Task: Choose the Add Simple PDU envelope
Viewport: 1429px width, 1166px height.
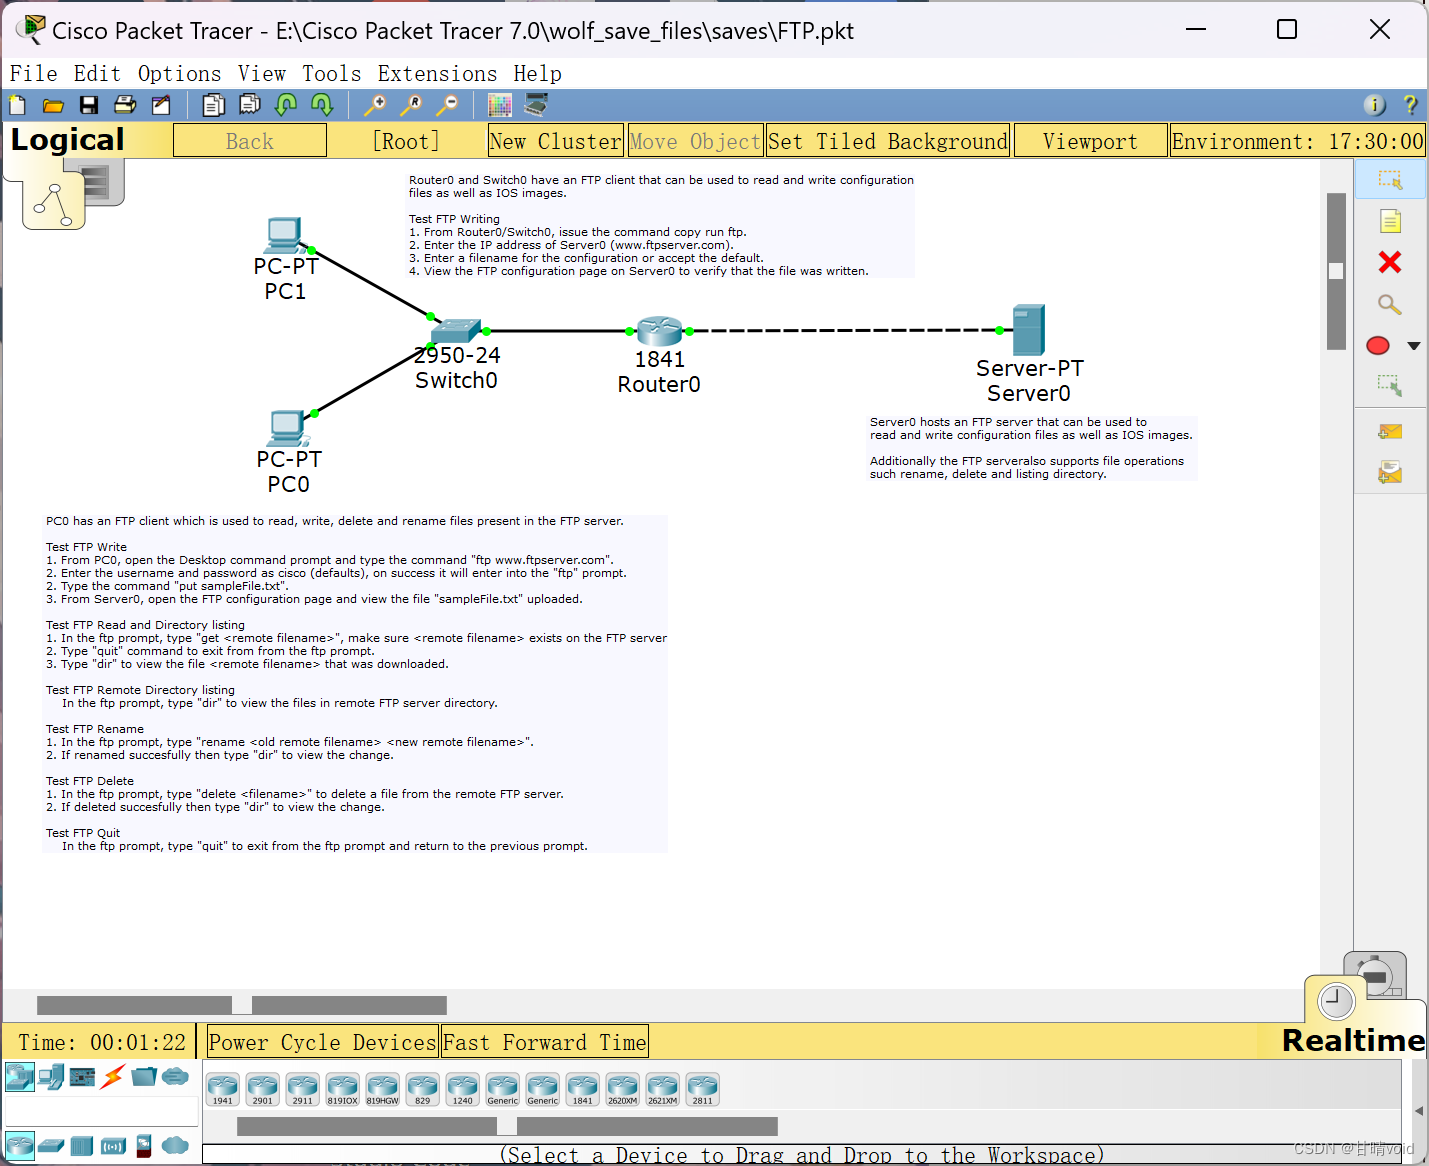Action: (1390, 432)
